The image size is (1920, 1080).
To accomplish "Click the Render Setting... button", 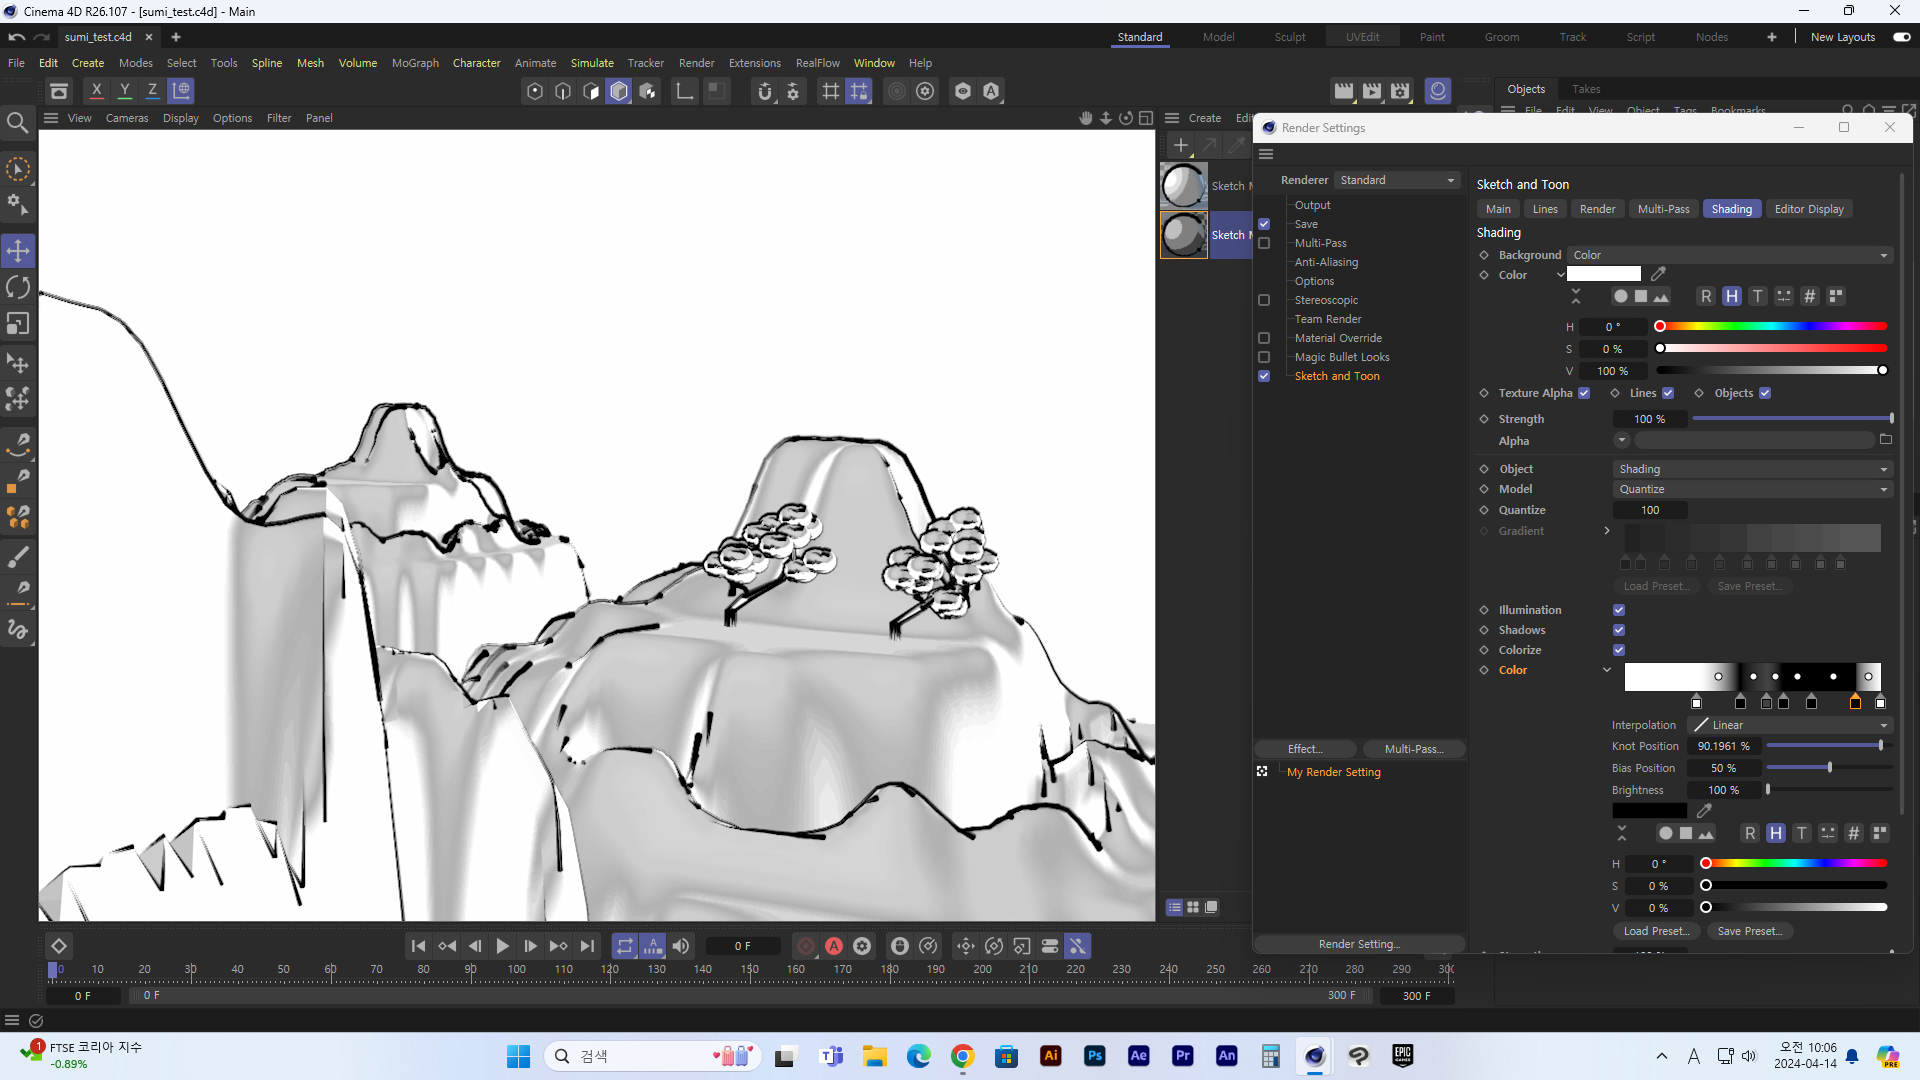I will tap(1359, 944).
